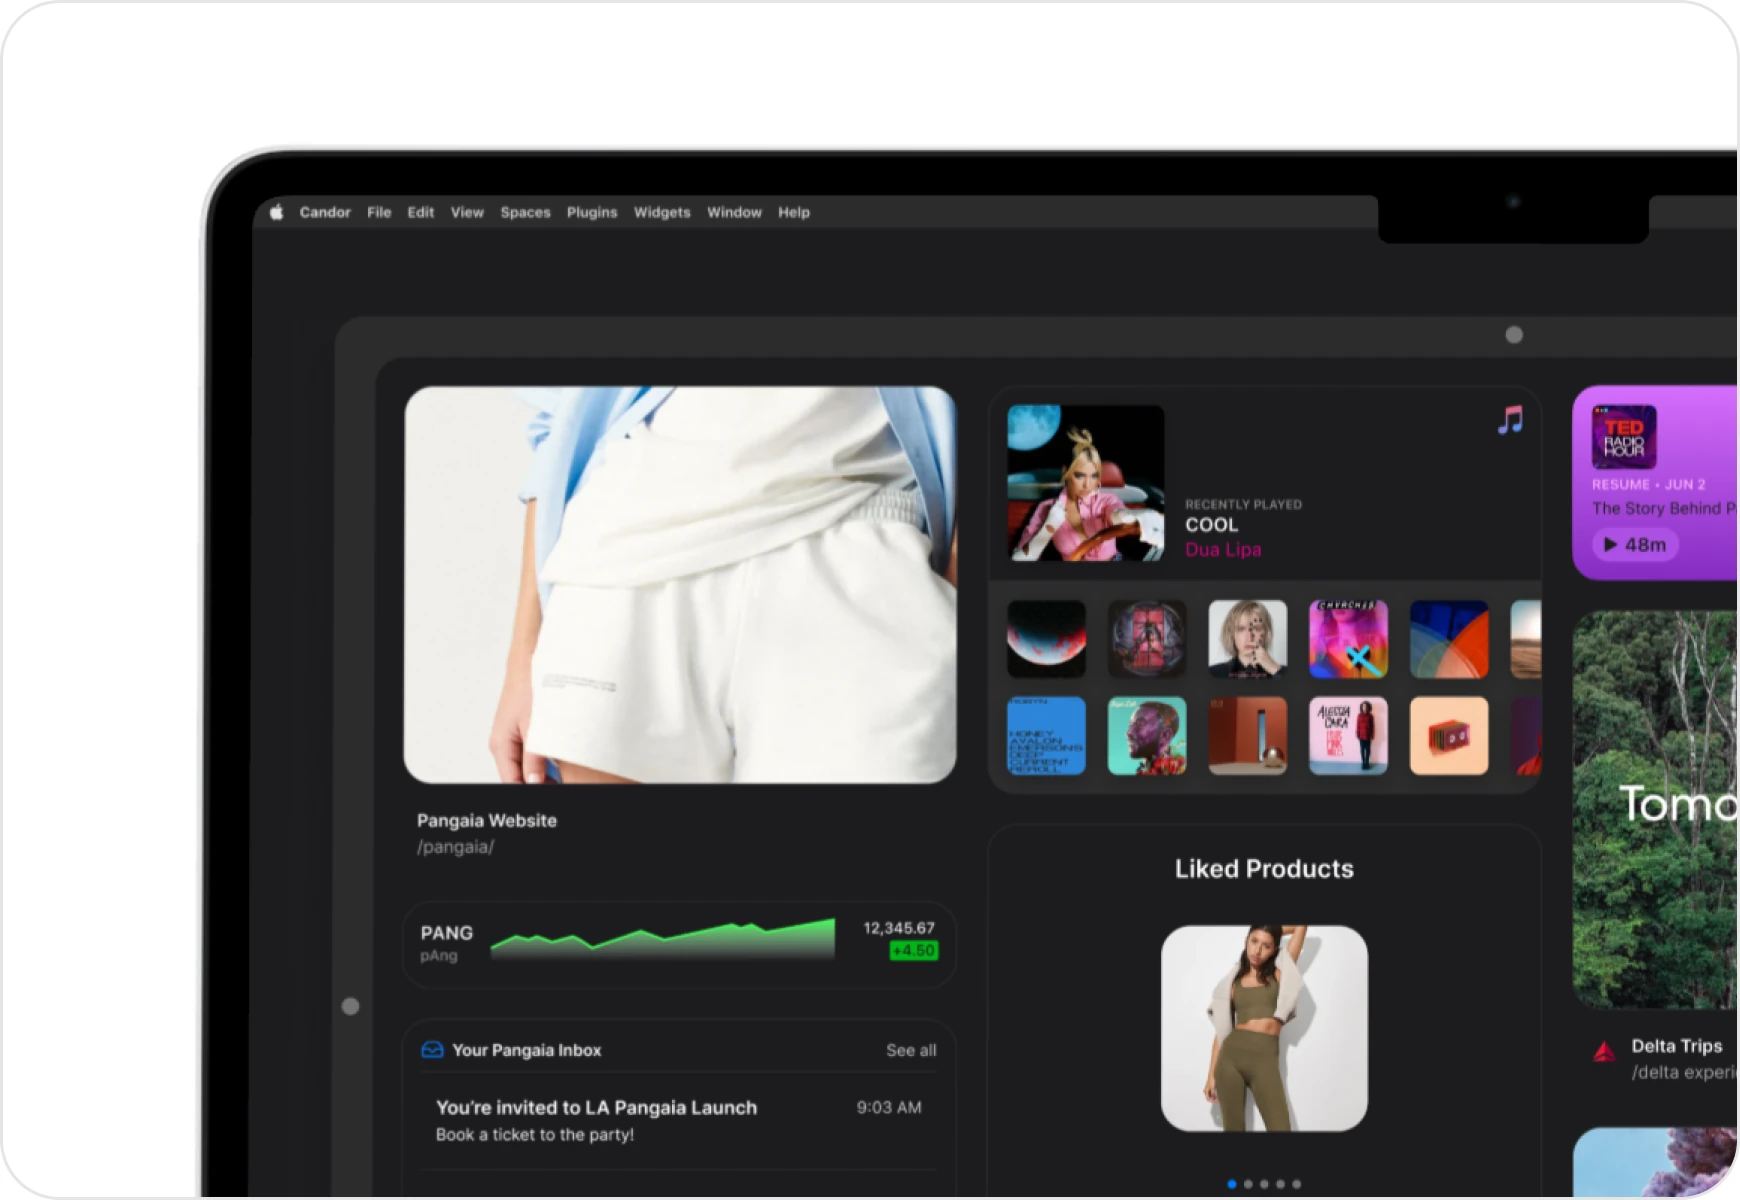Select the first blue Liked Products page dot
The image size is (1740, 1200).
coord(1232,1184)
